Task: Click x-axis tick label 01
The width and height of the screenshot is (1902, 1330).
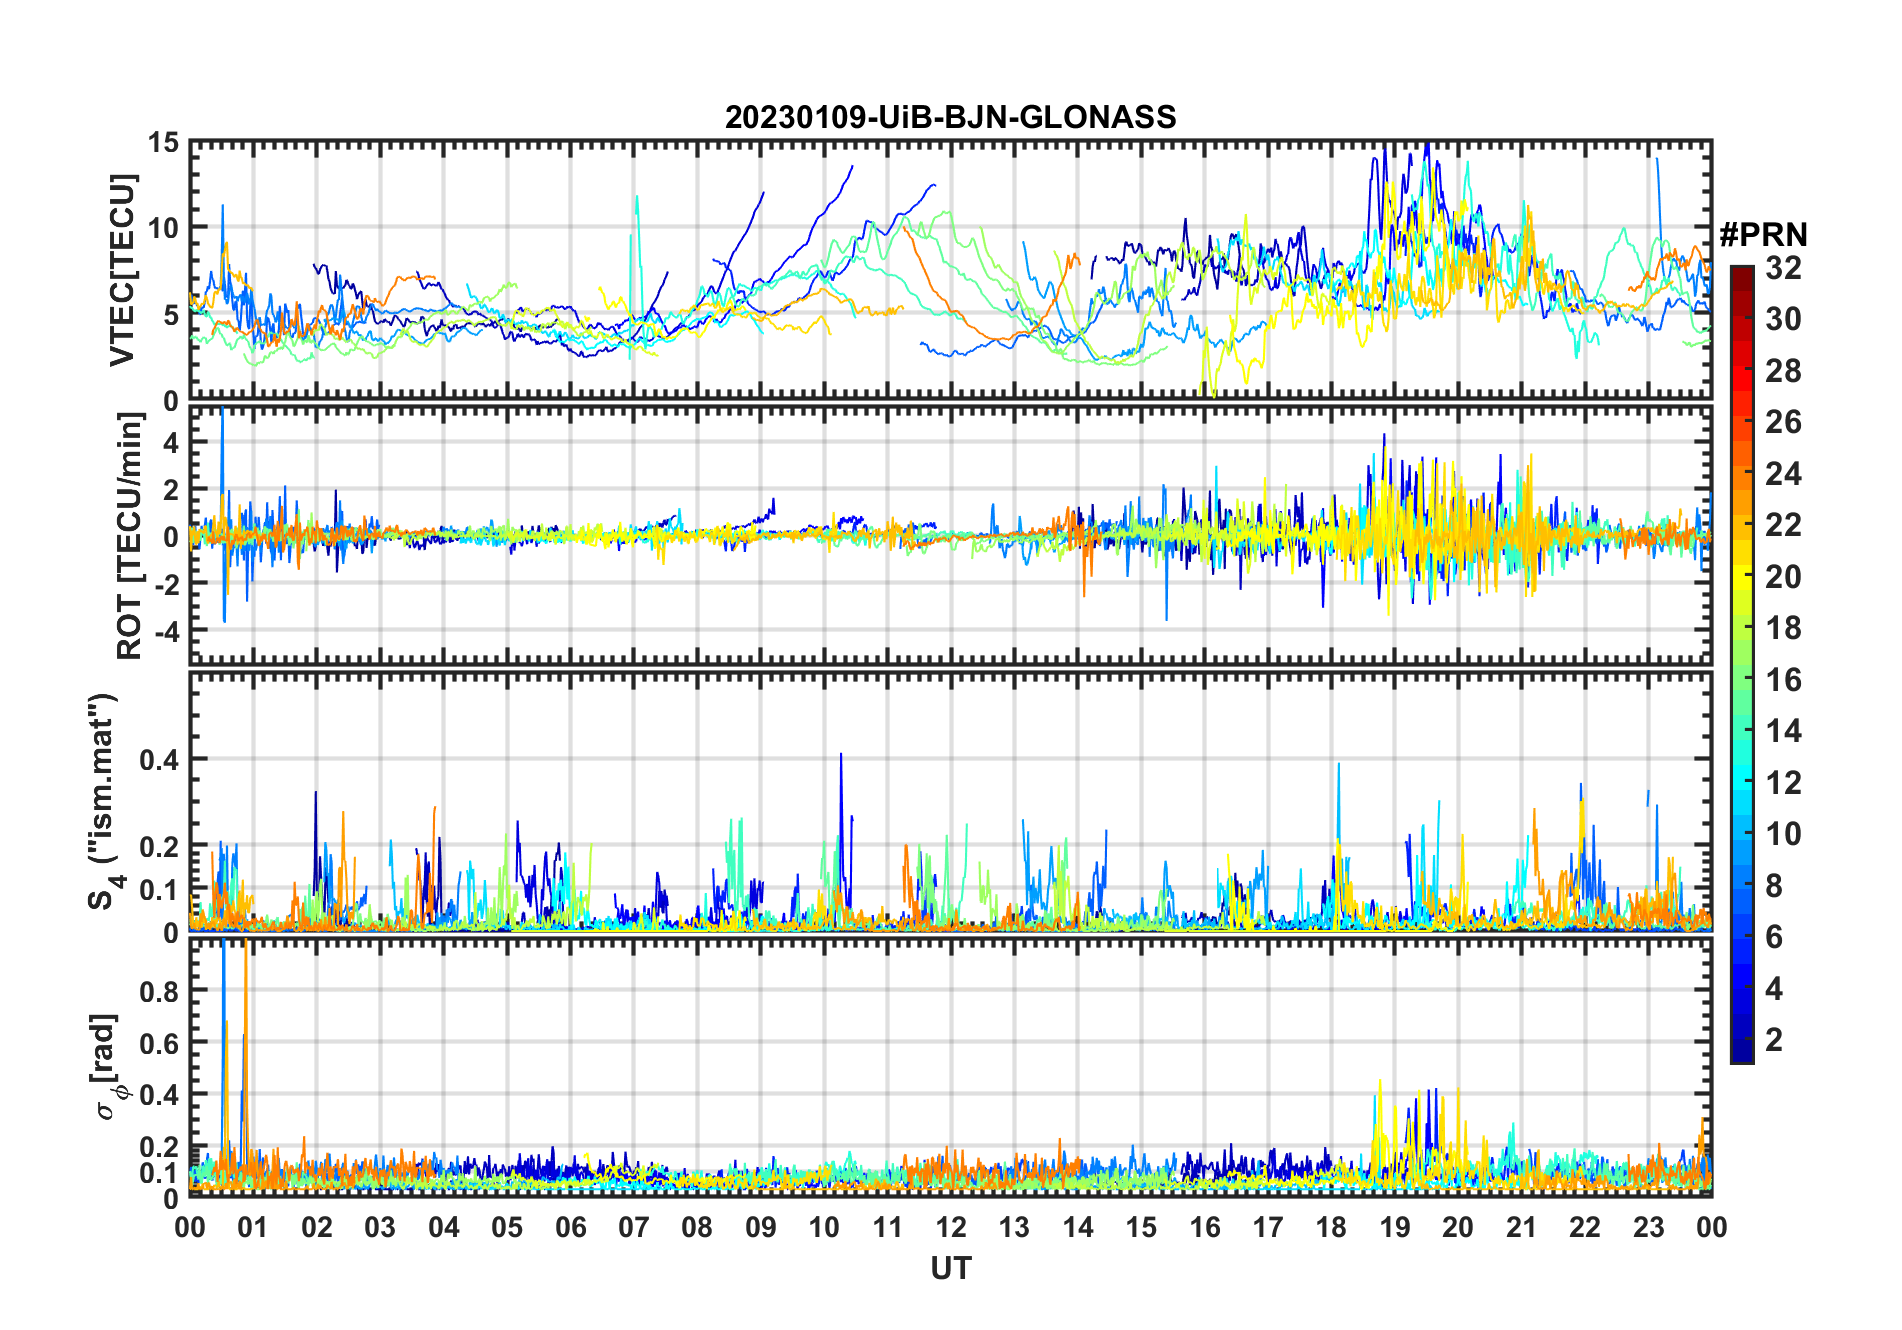Action: pyautogui.click(x=253, y=1227)
